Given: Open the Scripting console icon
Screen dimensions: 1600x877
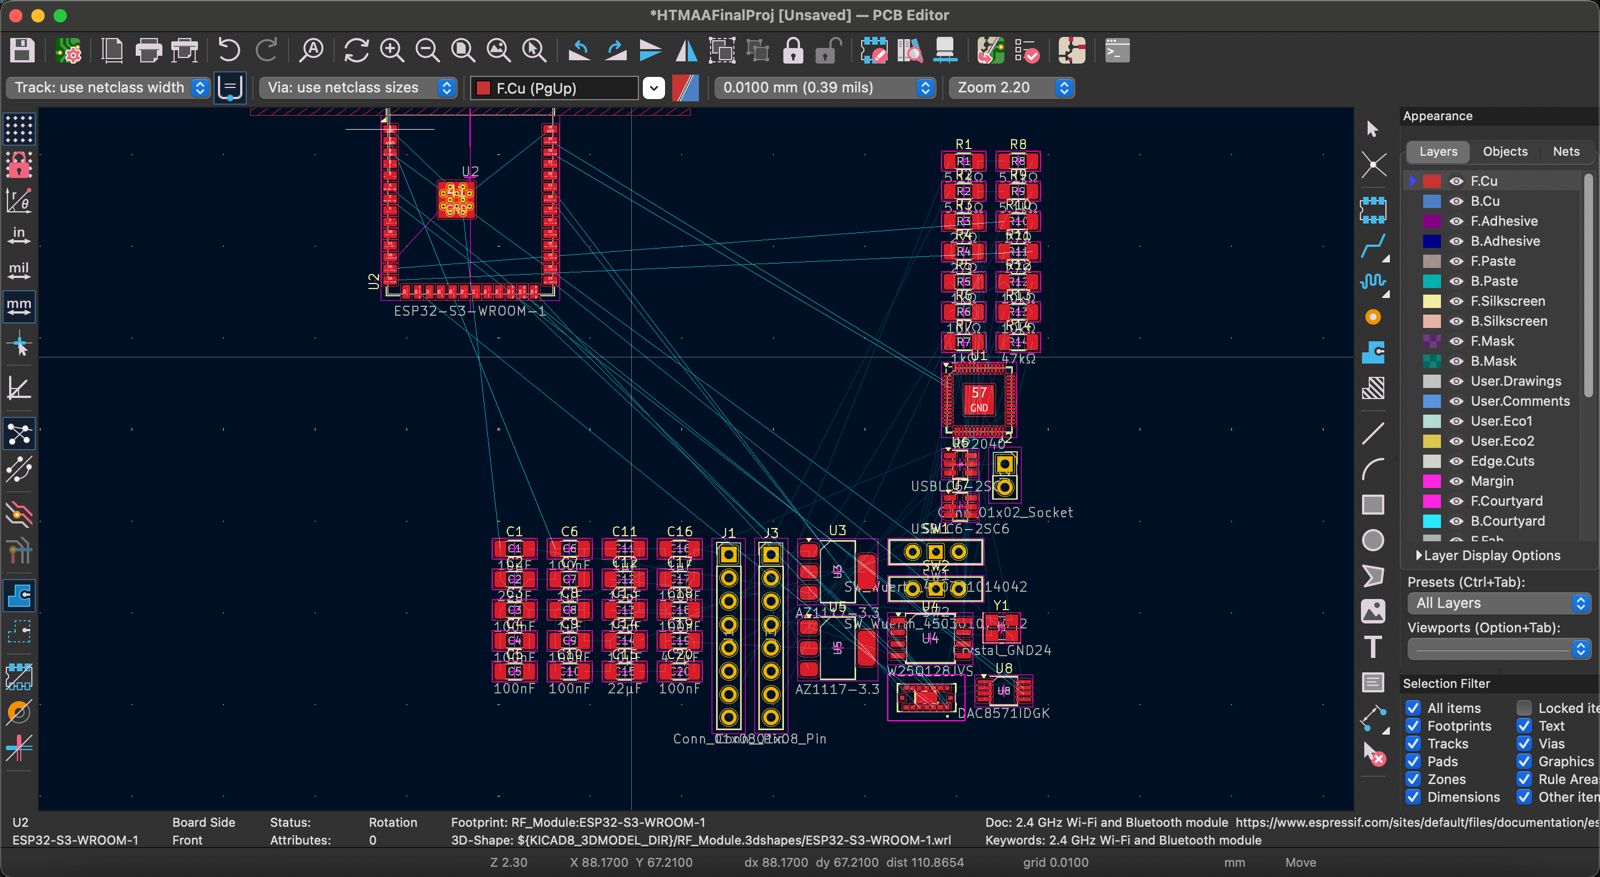Looking at the screenshot, I should pyautogui.click(x=1117, y=51).
